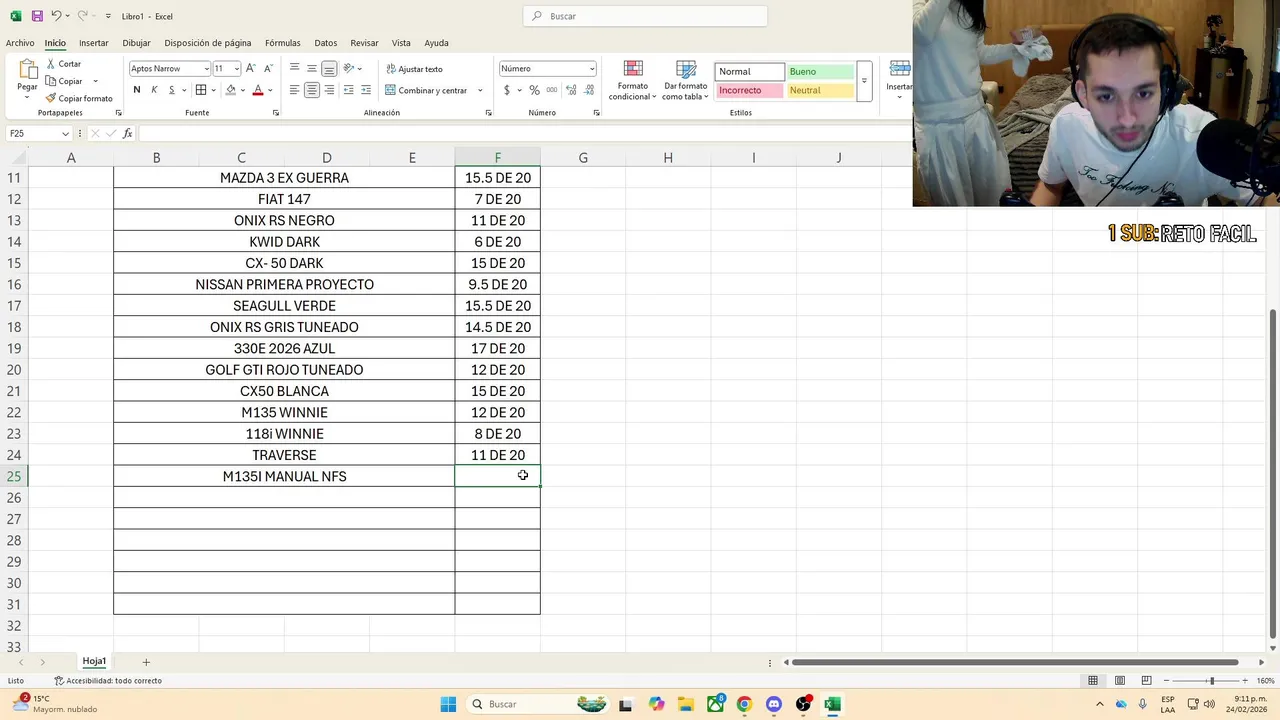Open Disposición de página tab

tap(208, 43)
